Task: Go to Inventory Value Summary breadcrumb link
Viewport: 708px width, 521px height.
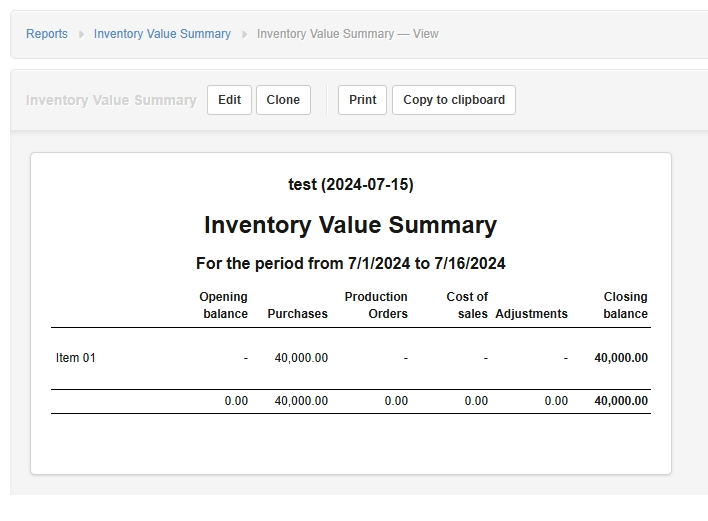Action: 162,34
